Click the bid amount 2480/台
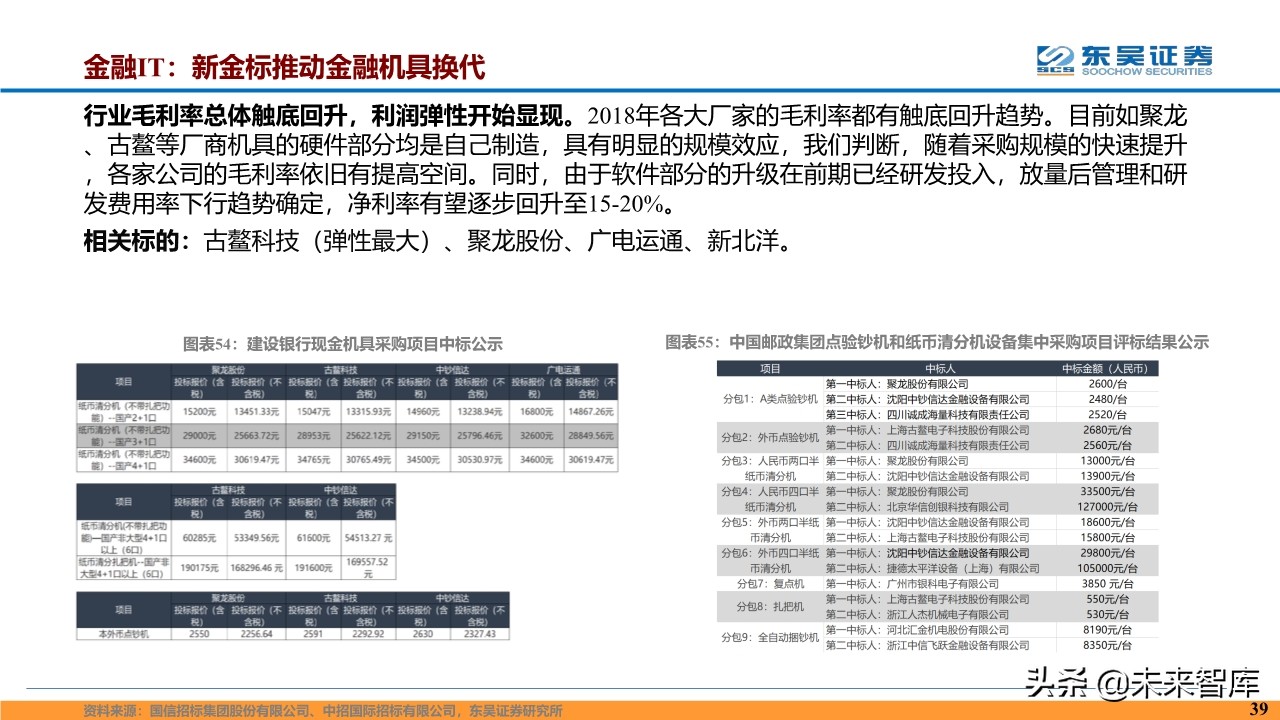Image resolution: width=1280 pixels, height=720 pixels. tap(1109, 398)
